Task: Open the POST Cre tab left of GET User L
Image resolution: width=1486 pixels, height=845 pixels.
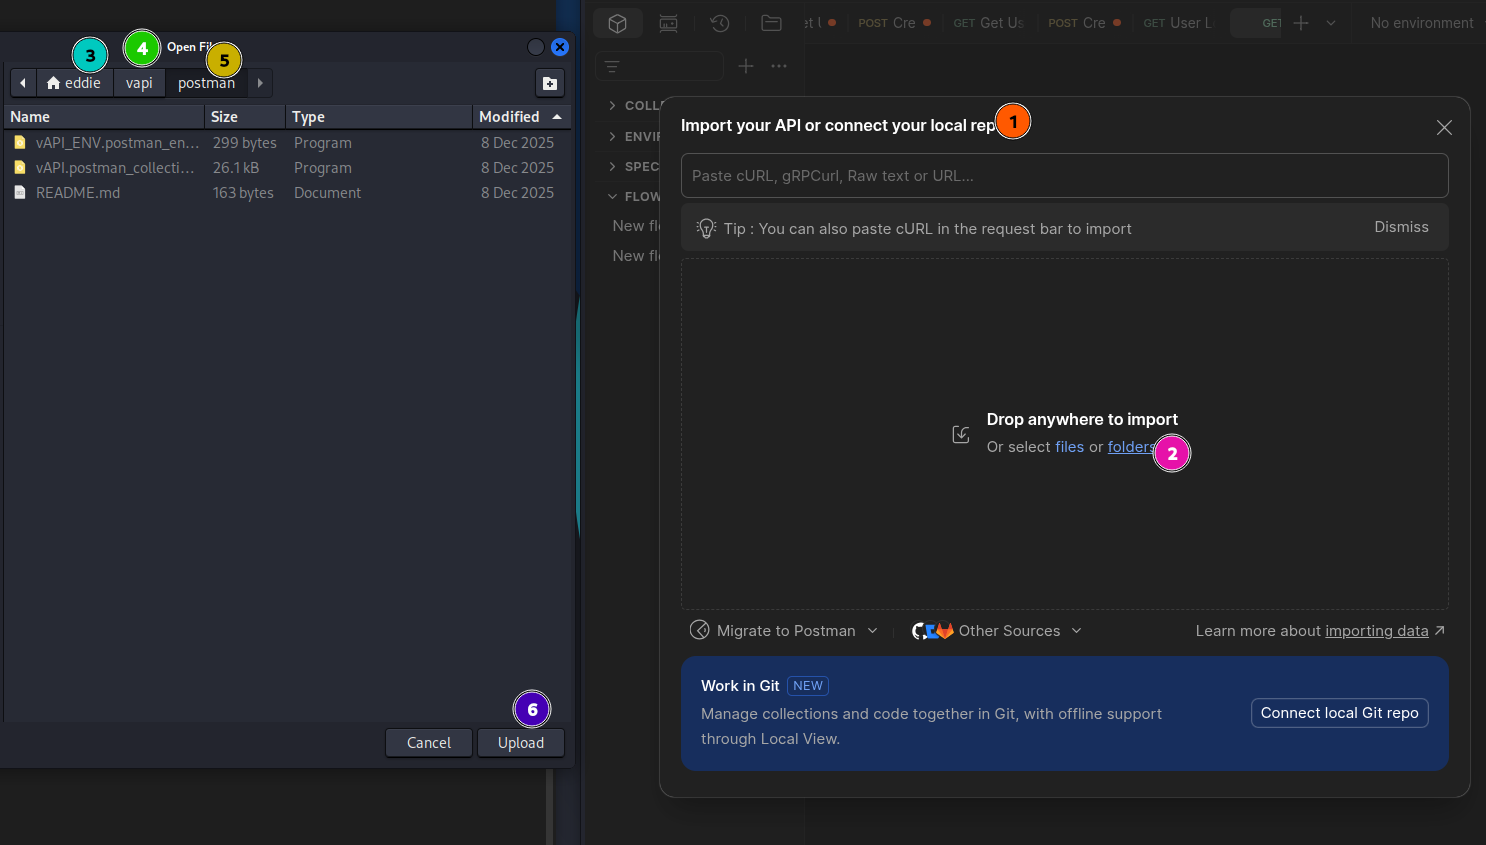Action: 1084,23
